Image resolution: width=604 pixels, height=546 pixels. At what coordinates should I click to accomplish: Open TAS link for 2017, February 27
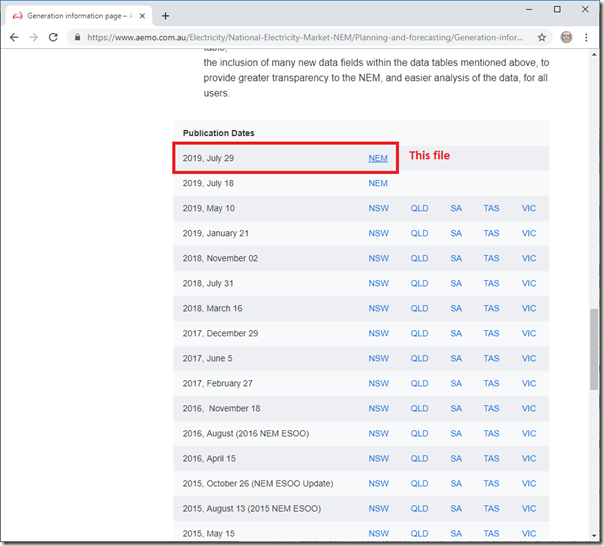click(x=492, y=384)
